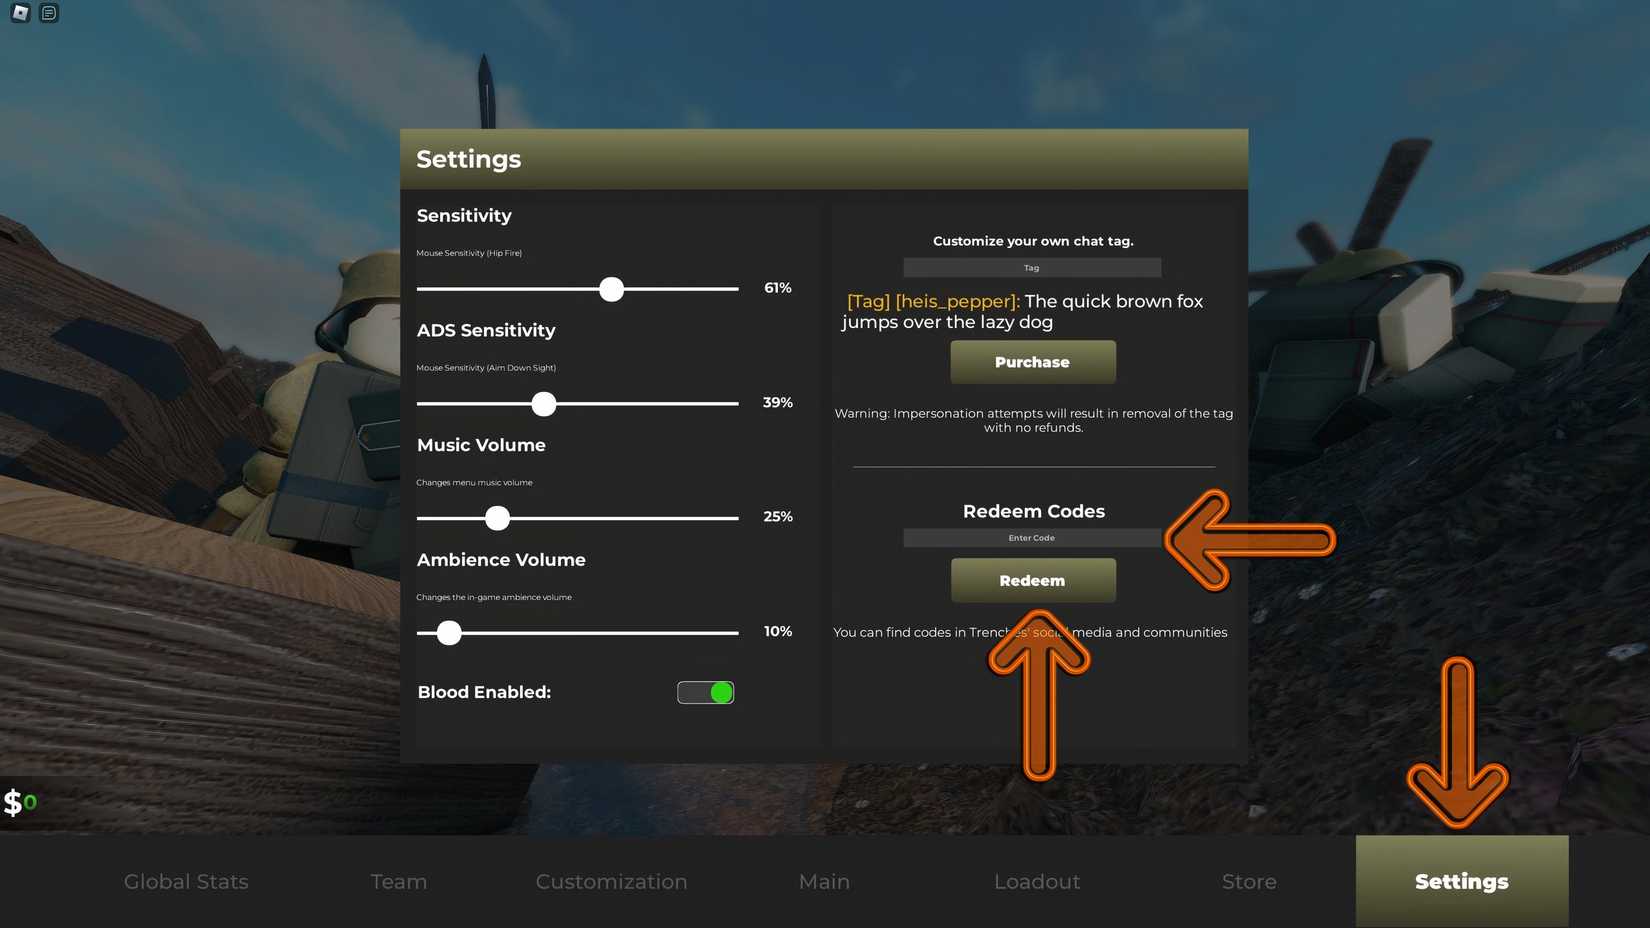Move the Music Volume slider
This screenshot has height=928, width=1650.
pyautogui.click(x=497, y=518)
